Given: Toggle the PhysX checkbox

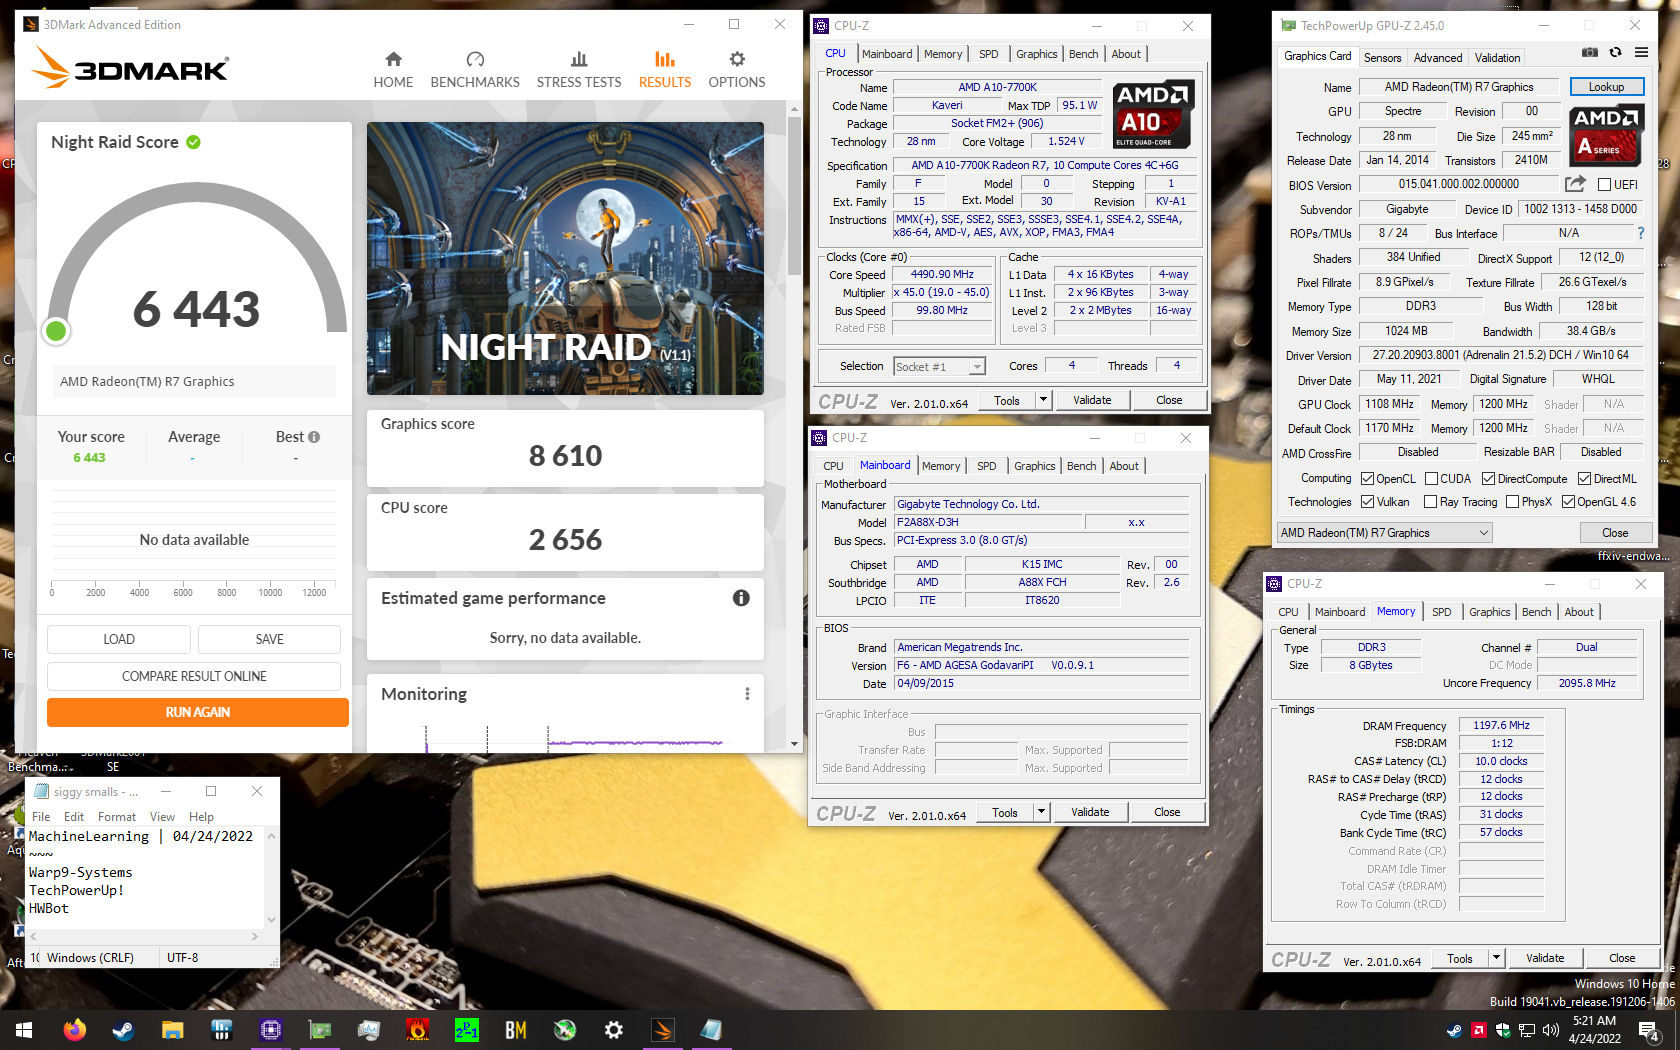Looking at the screenshot, I should pos(1512,502).
